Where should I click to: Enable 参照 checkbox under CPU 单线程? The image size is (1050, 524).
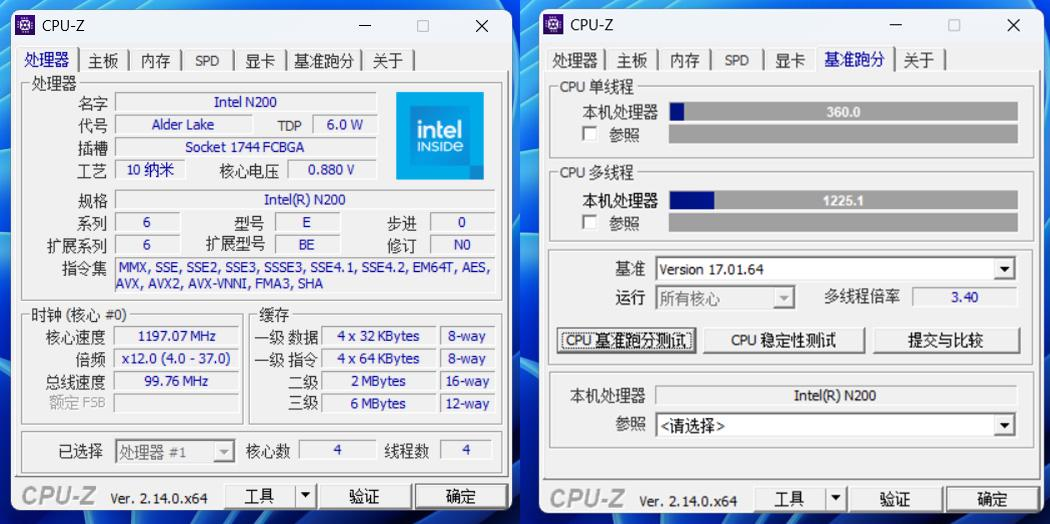590,135
